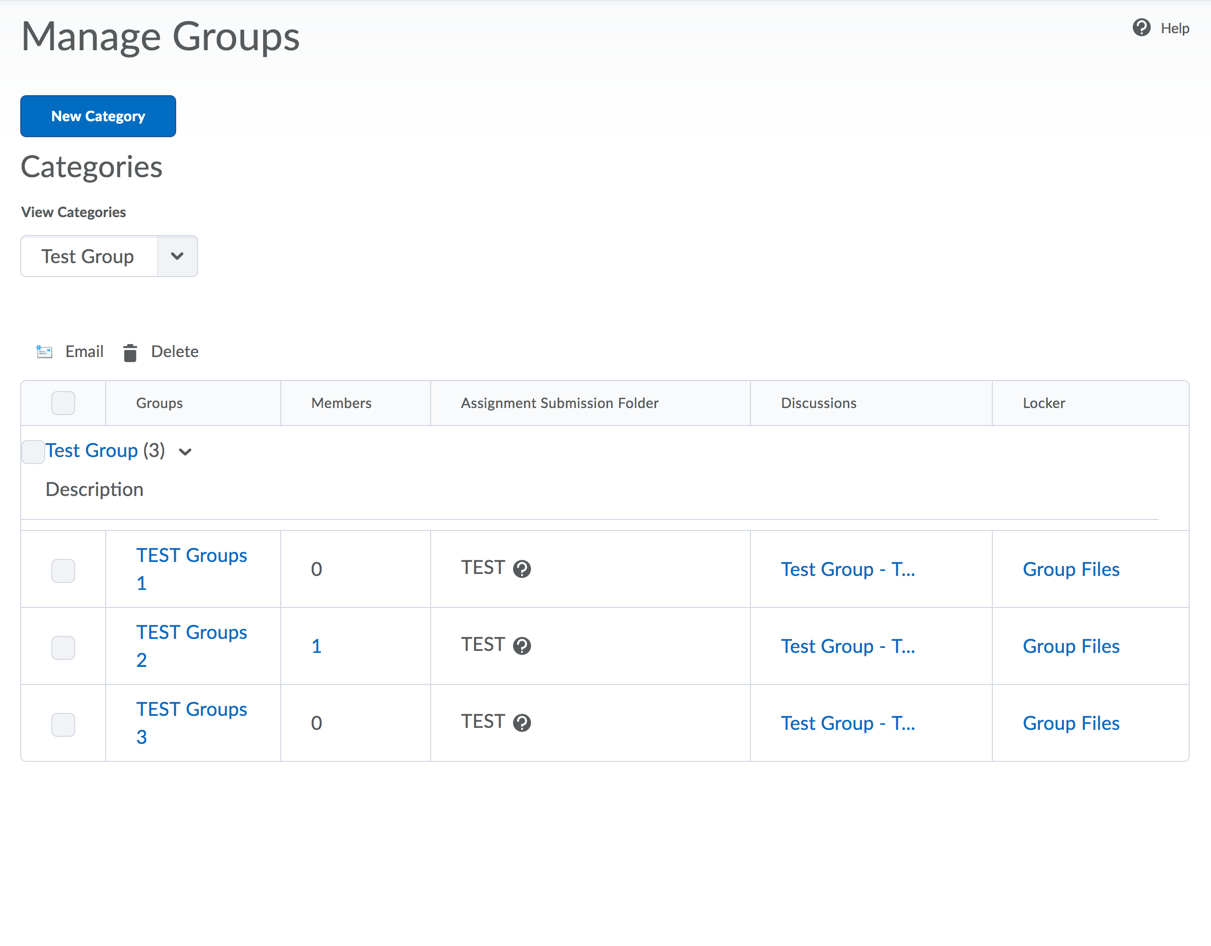Click TEST submission folder text in TEST Groups 1 row

coord(483,567)
